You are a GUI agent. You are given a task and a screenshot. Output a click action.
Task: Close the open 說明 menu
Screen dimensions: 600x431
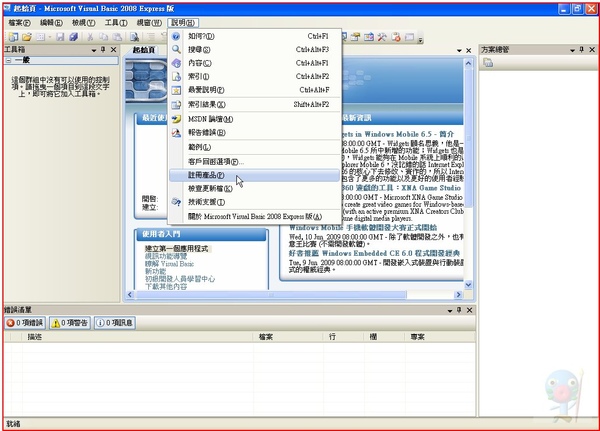183,23
